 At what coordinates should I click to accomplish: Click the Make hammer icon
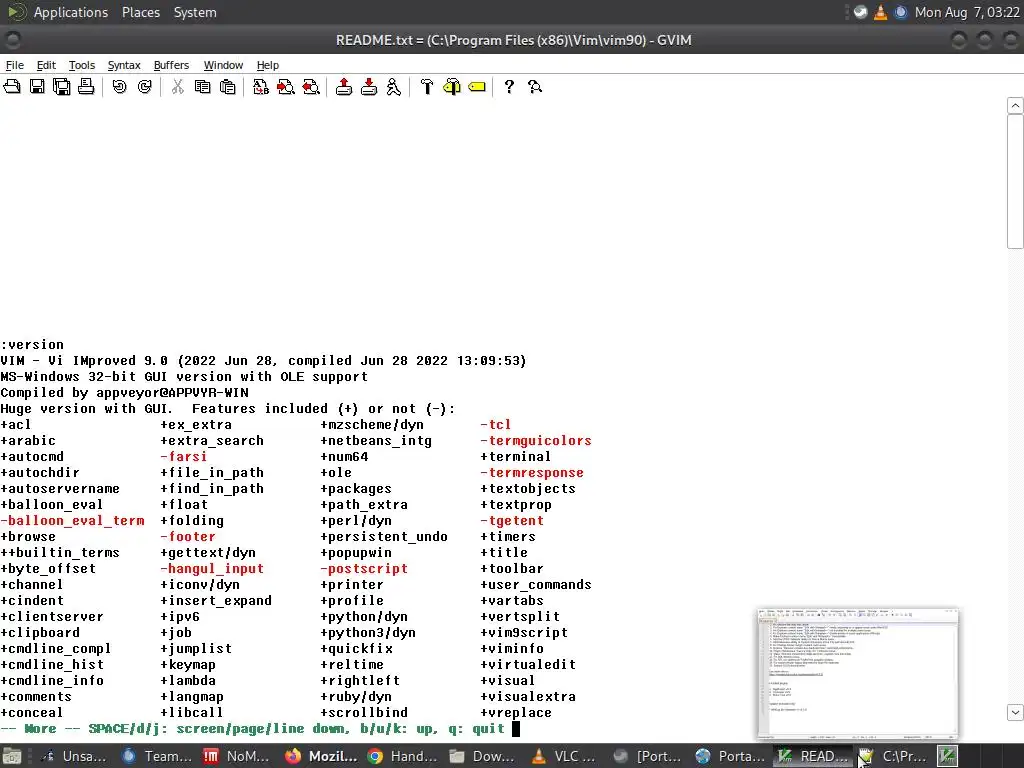(x=427, y=87)
